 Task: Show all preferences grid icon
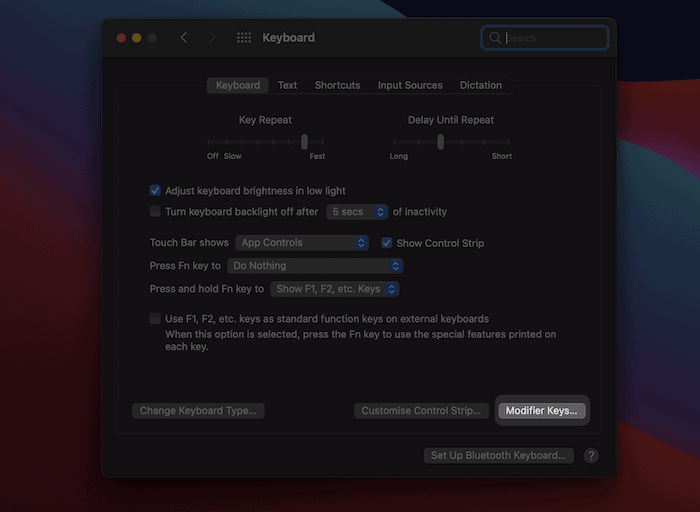244,37
